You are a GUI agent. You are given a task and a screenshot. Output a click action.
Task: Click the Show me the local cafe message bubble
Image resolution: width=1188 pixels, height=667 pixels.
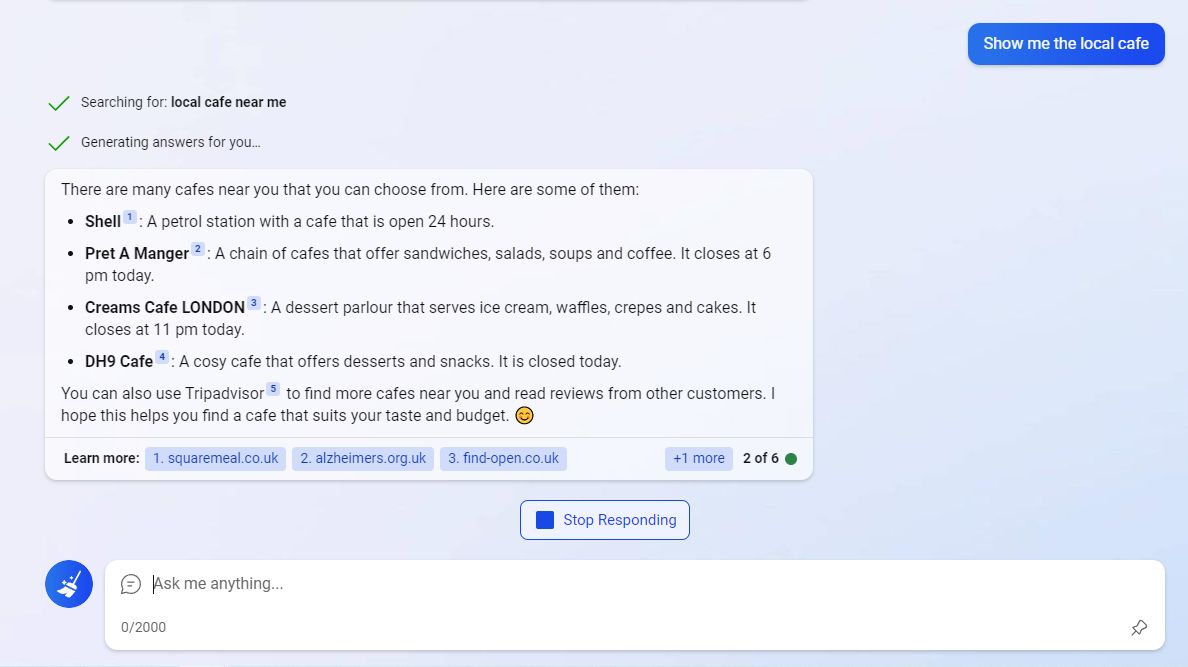click(1066, 44)
